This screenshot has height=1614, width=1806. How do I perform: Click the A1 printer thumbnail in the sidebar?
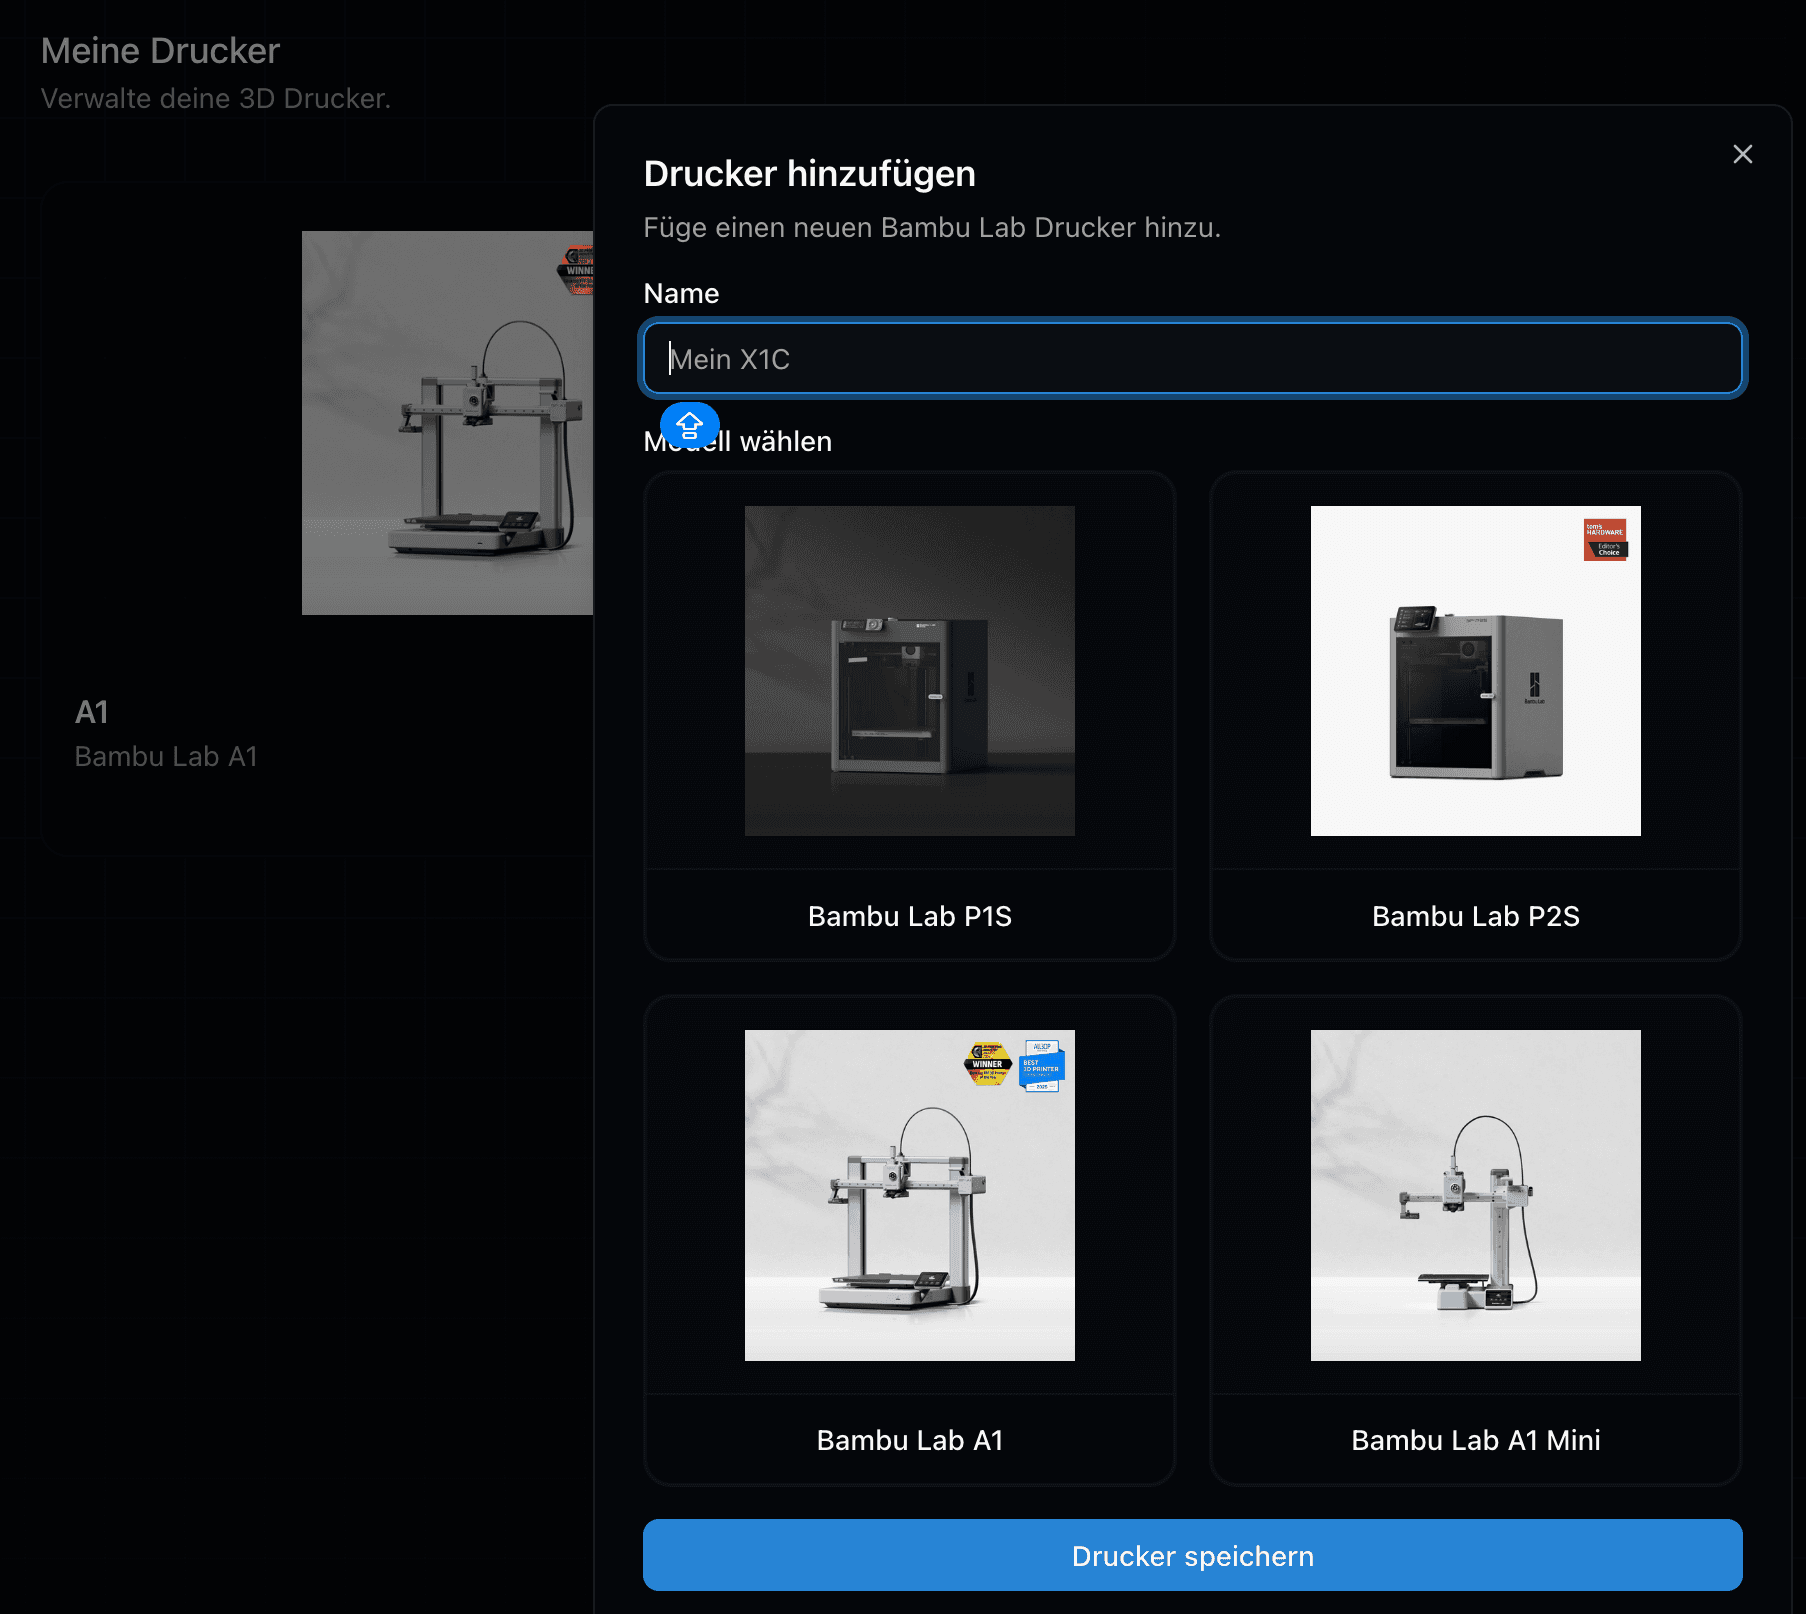click(x=447, y=422)
